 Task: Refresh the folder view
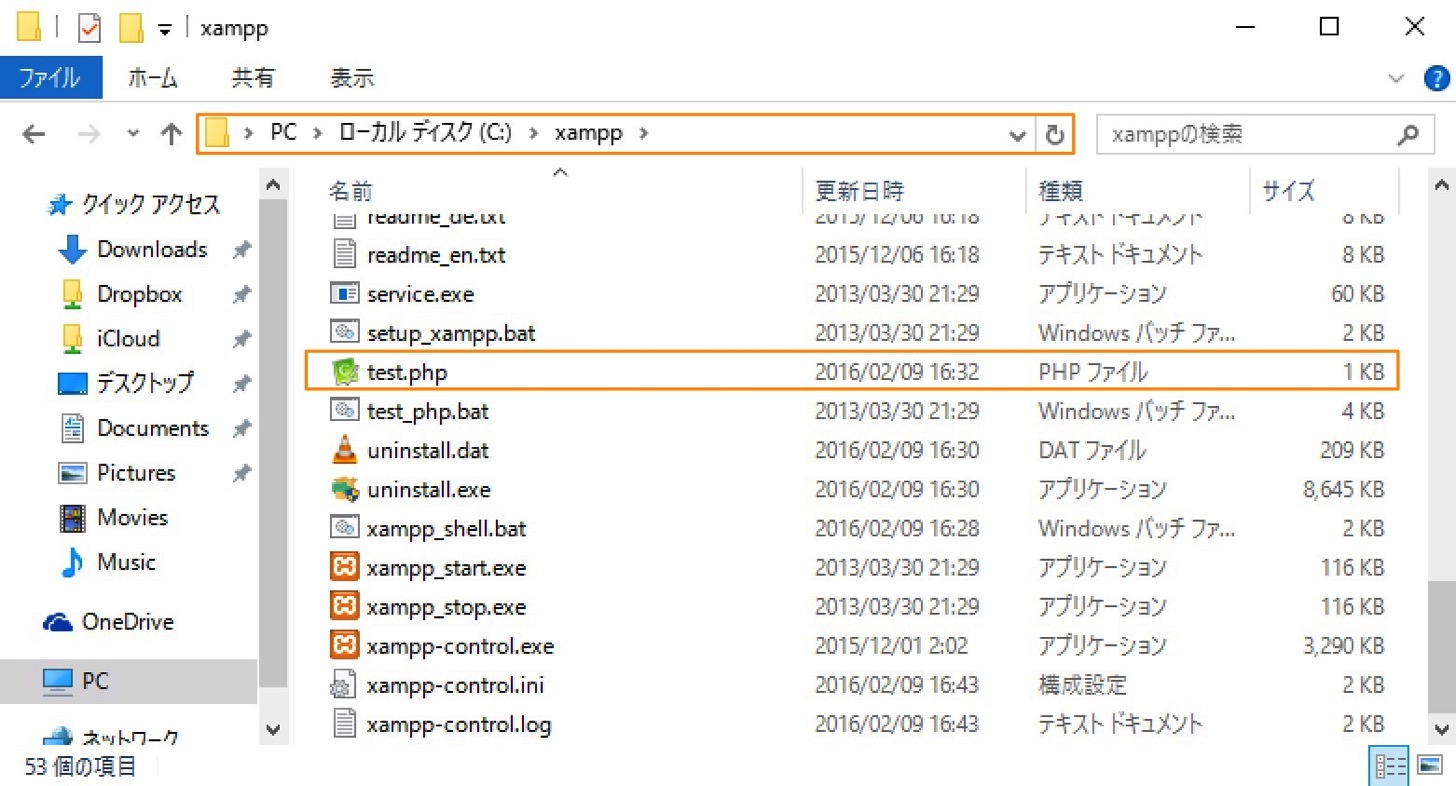click(x=1054, y=135)
